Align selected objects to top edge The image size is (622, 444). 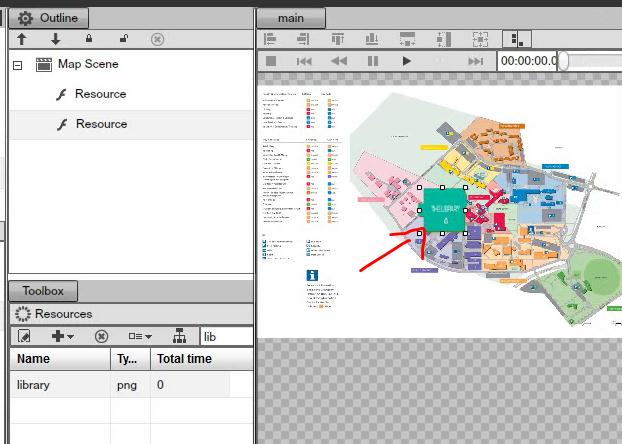pos(337,39)
